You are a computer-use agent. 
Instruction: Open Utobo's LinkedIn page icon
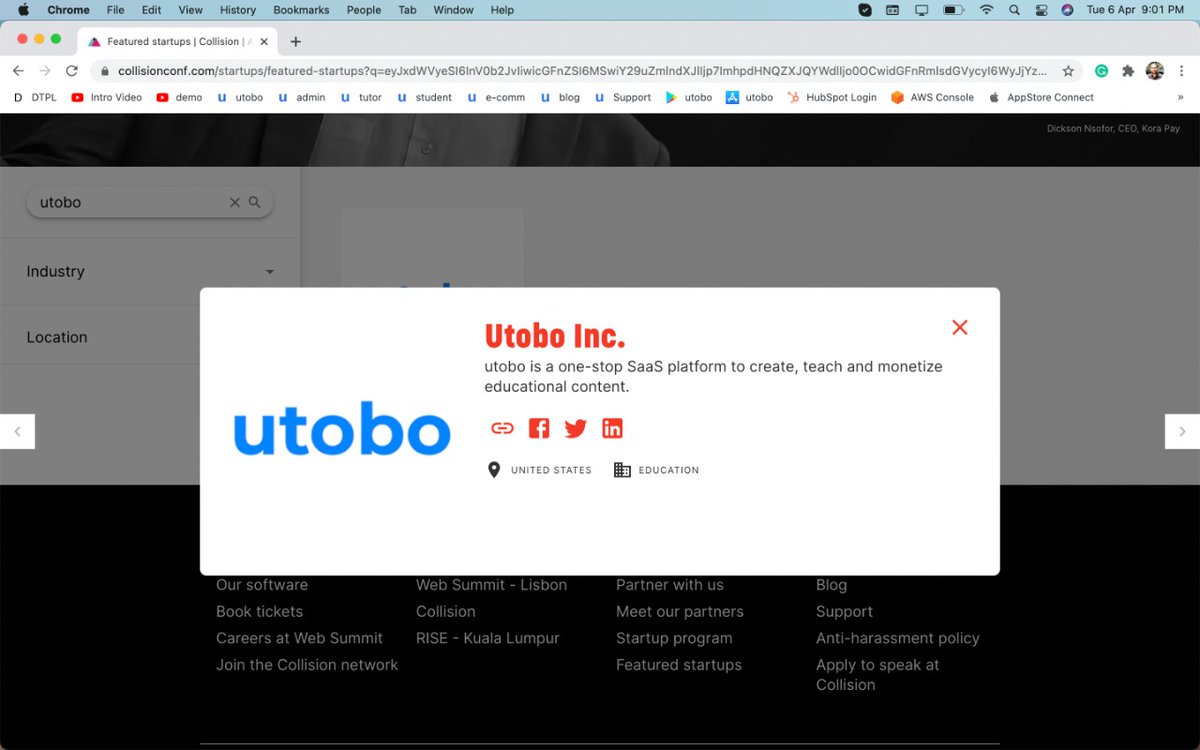612,429
